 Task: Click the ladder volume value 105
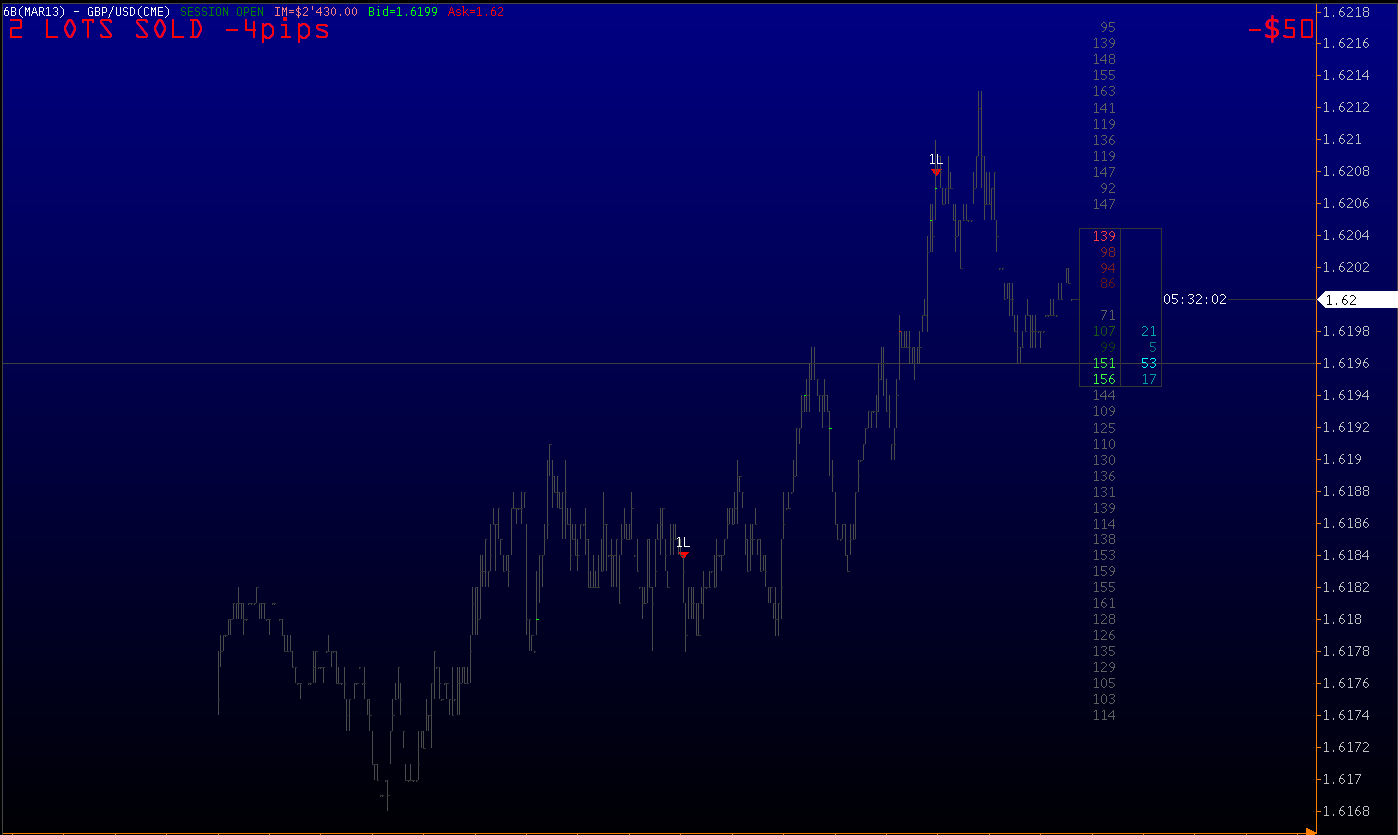click(1104, 684)
